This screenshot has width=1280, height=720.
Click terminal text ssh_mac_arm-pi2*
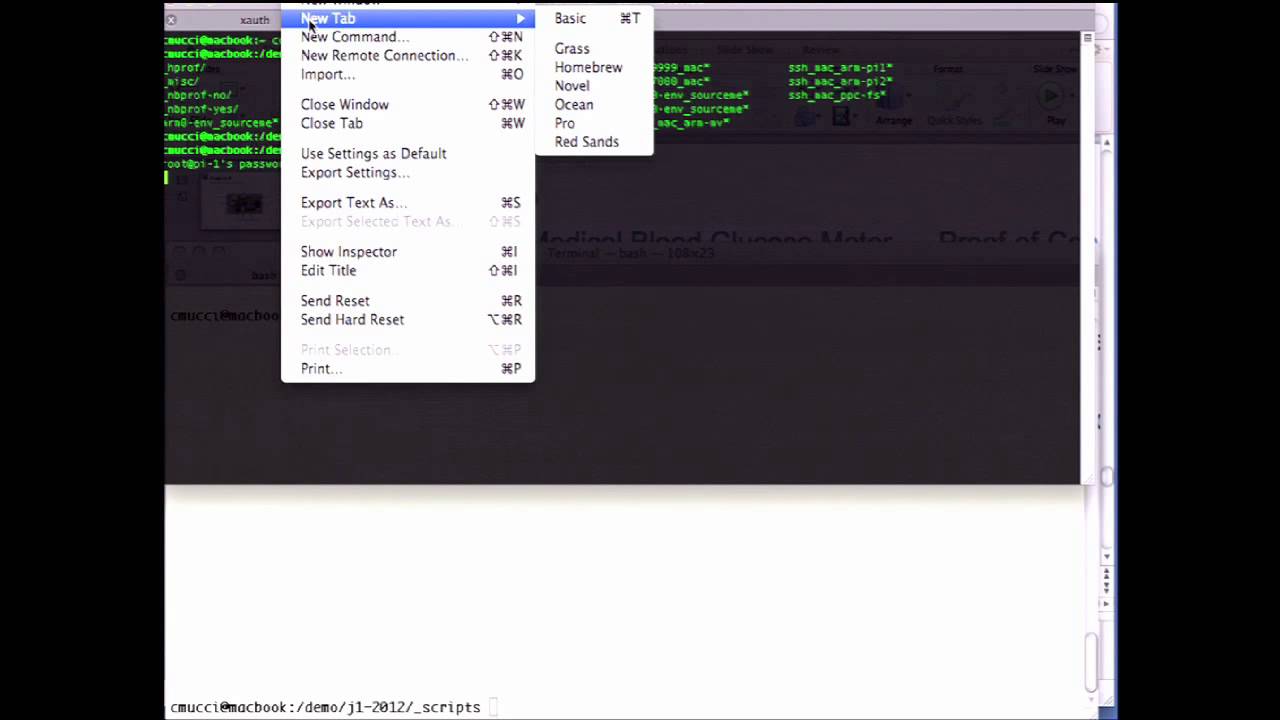(840, 82)
